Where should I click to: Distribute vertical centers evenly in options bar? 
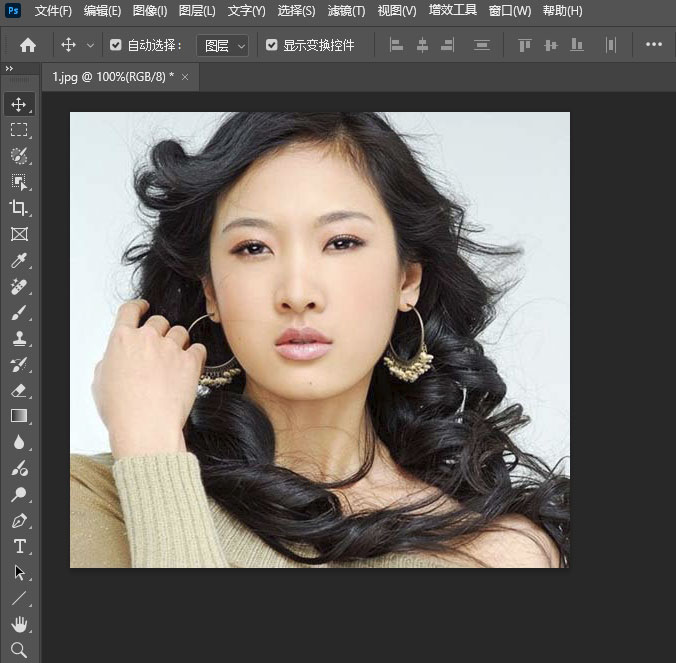[481, 45]
